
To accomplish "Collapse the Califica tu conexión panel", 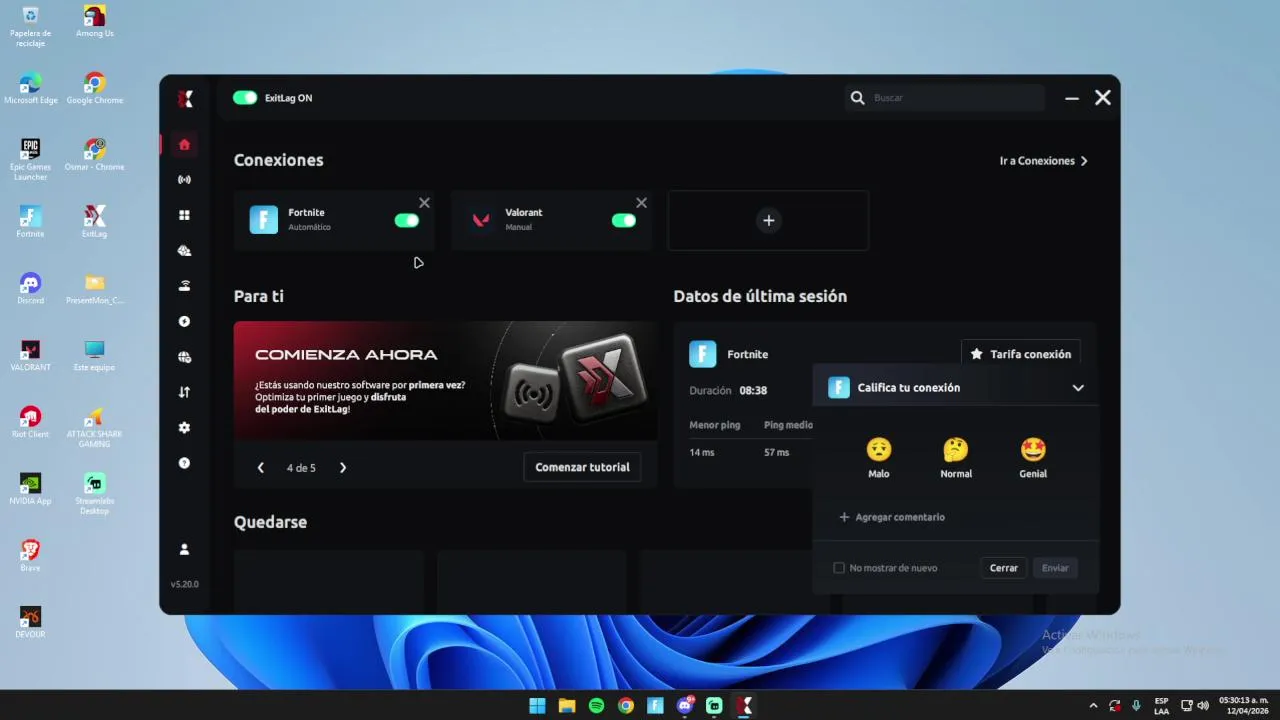I will point(1078,388).
